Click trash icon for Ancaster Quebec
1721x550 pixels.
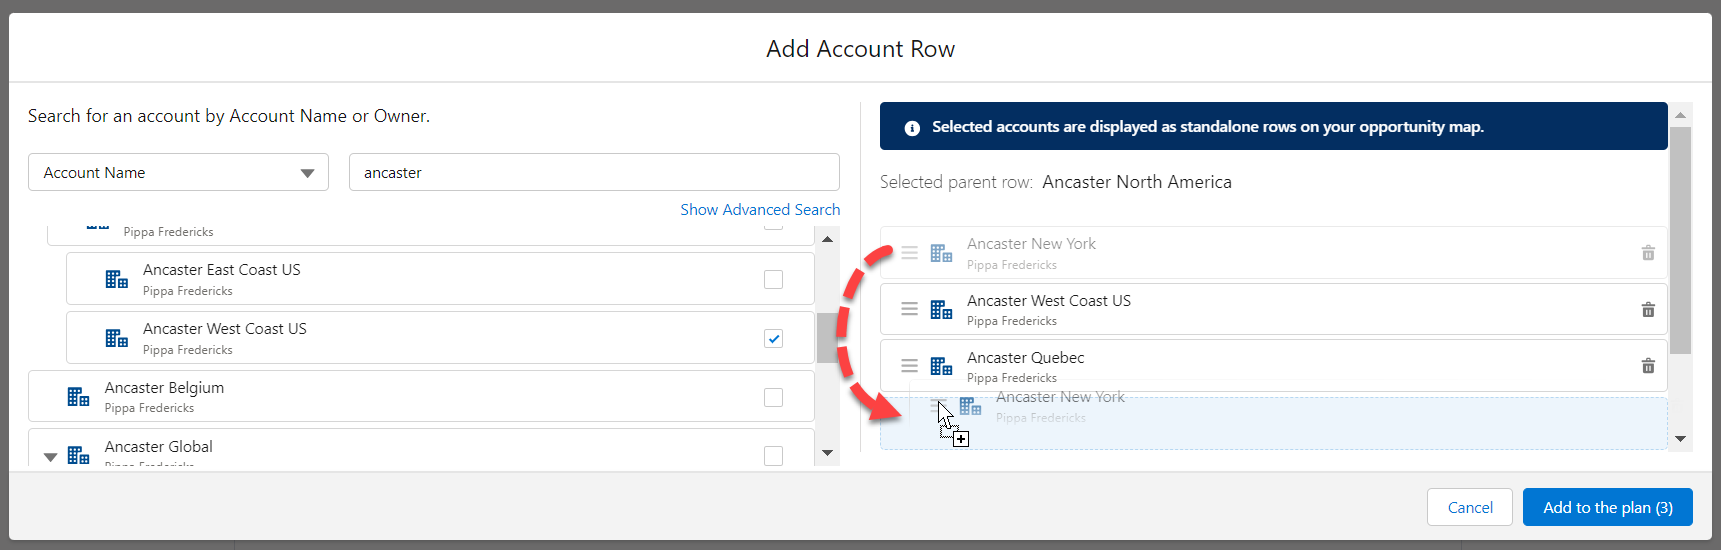tap(1647, 366)
